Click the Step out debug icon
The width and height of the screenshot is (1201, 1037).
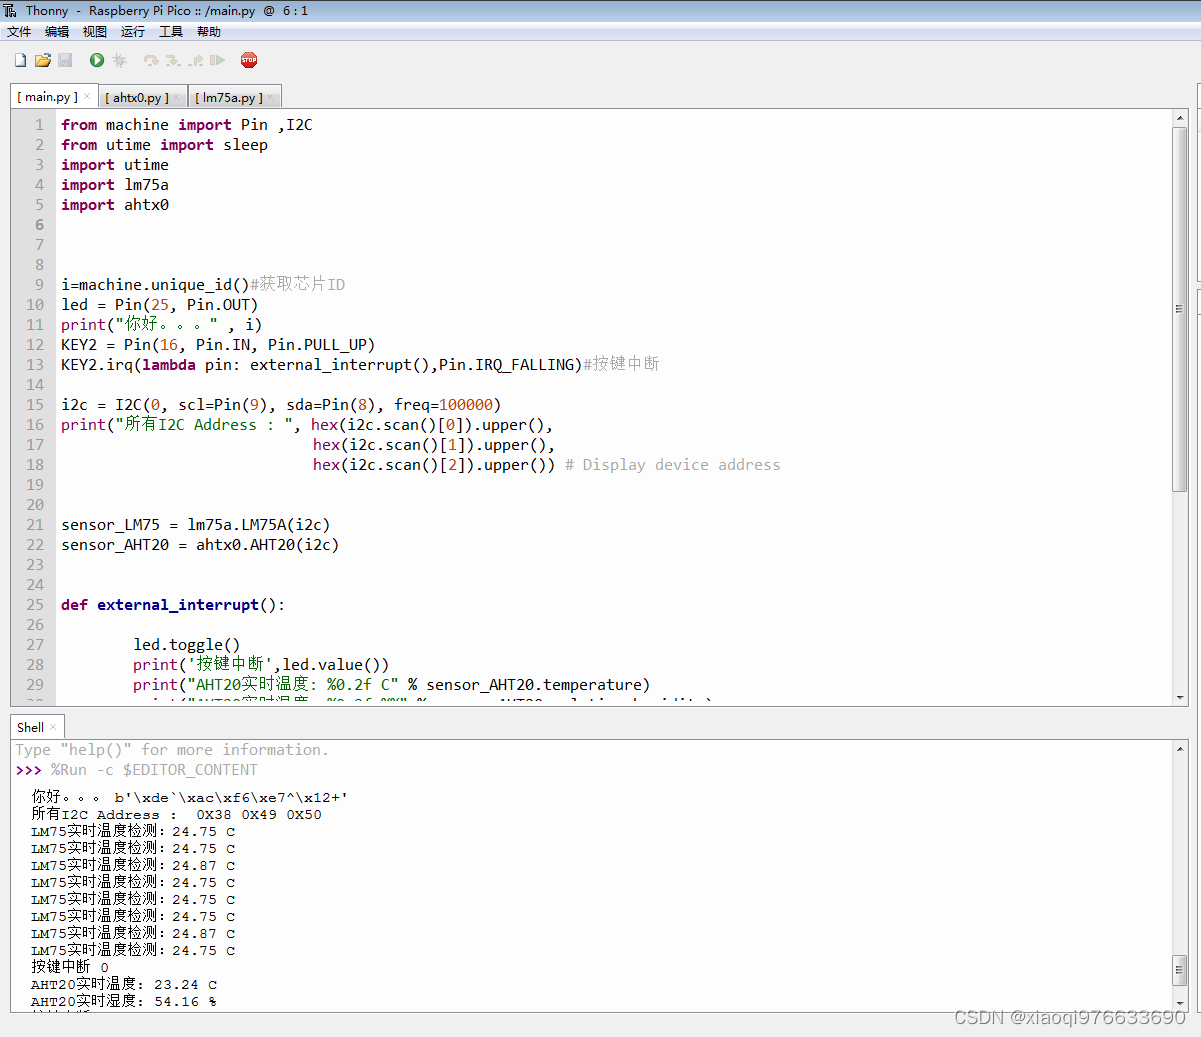[x=196, y=60]
